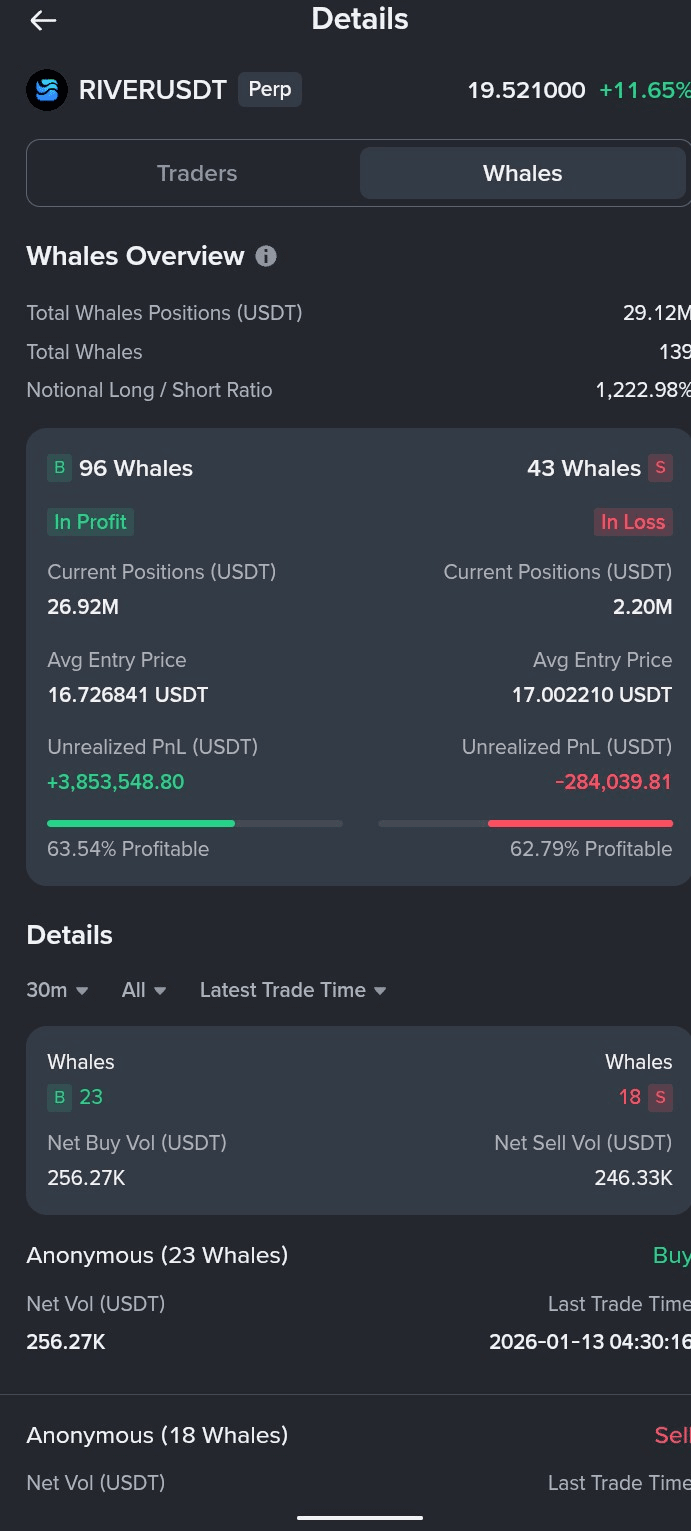Open the 30m timeframe dropdown
Viewport: 691px width, 1531px height.
(58, 990)
